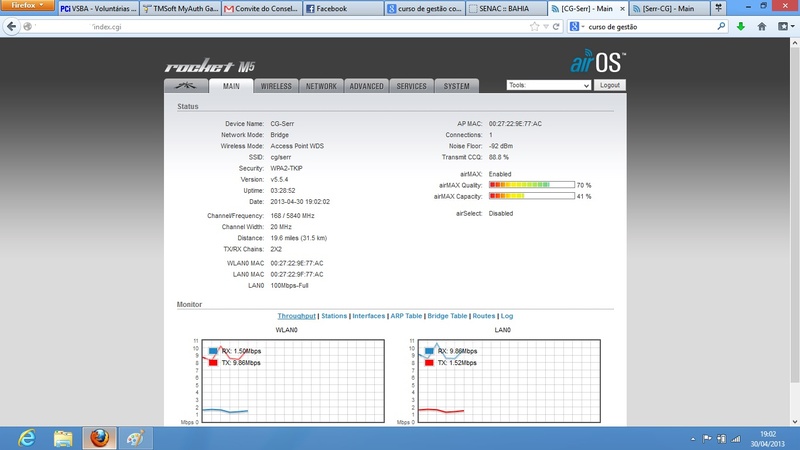Click the Logout button
The height and width of the screenshot is (450, 800).
point(610,85)
